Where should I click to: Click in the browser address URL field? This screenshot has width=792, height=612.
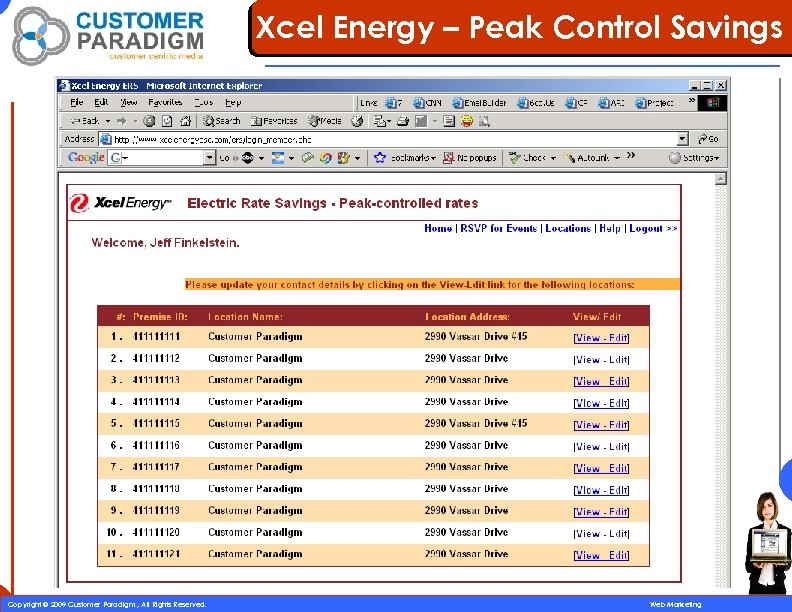coord(394,139)
